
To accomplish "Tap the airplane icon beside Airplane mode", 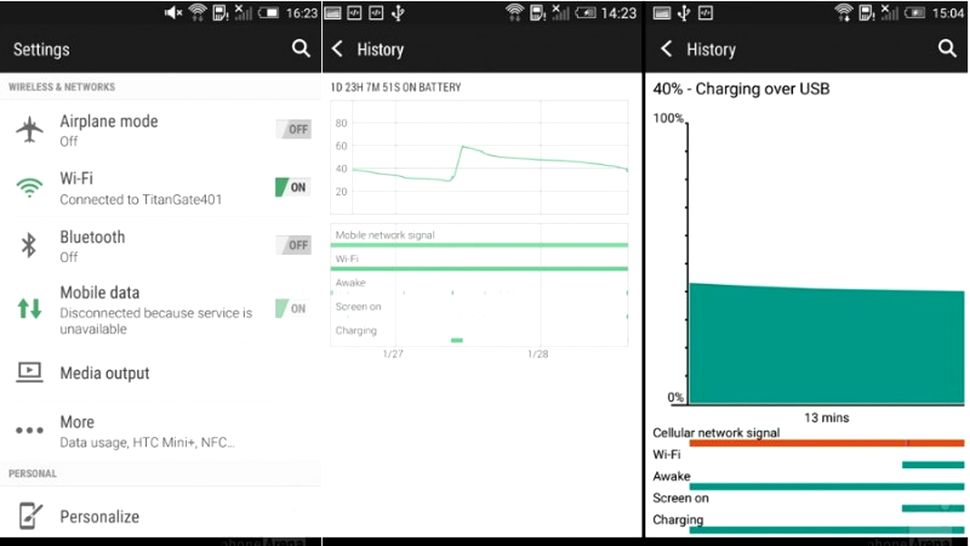I will point(31,129).
